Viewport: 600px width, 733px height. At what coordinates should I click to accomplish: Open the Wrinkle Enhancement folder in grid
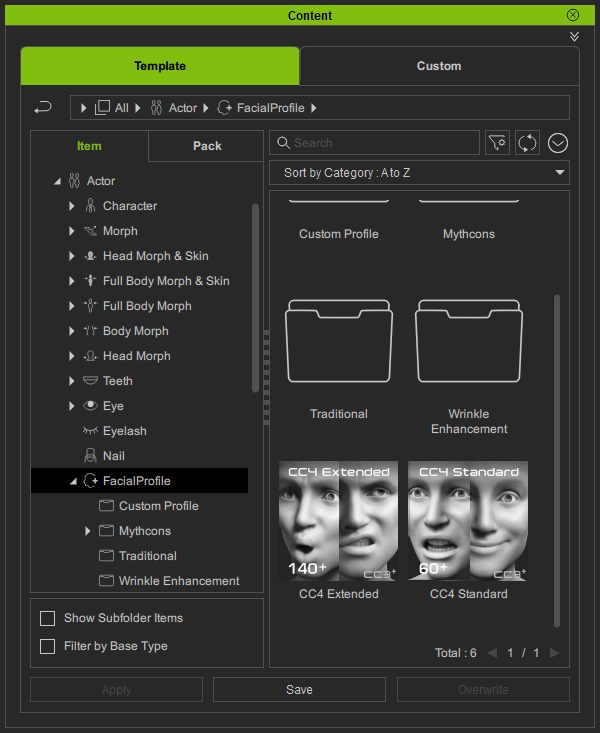(x=469, y=341)
